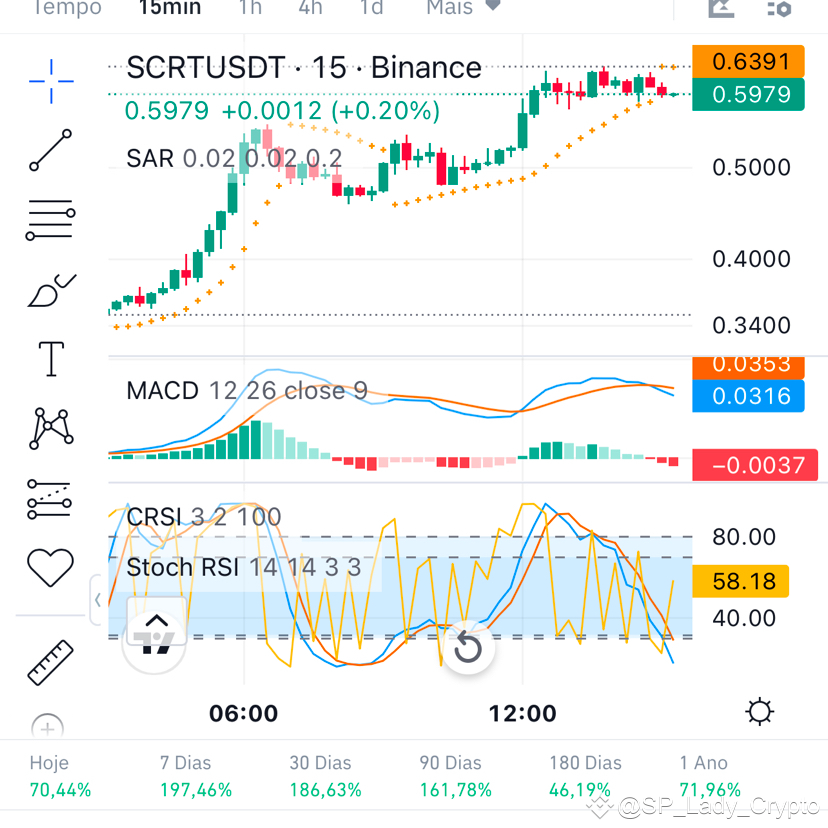This screenshot has height=828, width=828.
Task: Select the text annotation tool
Action: coord(50,359)
